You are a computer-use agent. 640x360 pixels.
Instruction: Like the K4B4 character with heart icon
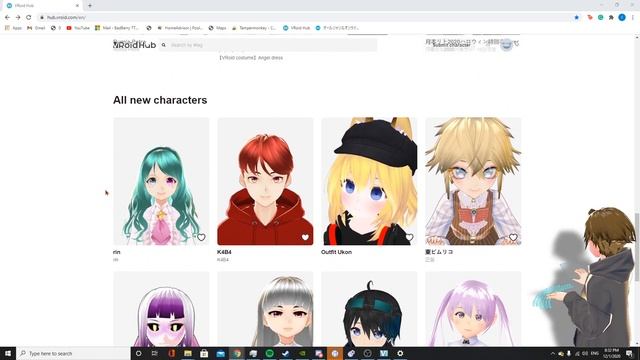tap(305, 237)
